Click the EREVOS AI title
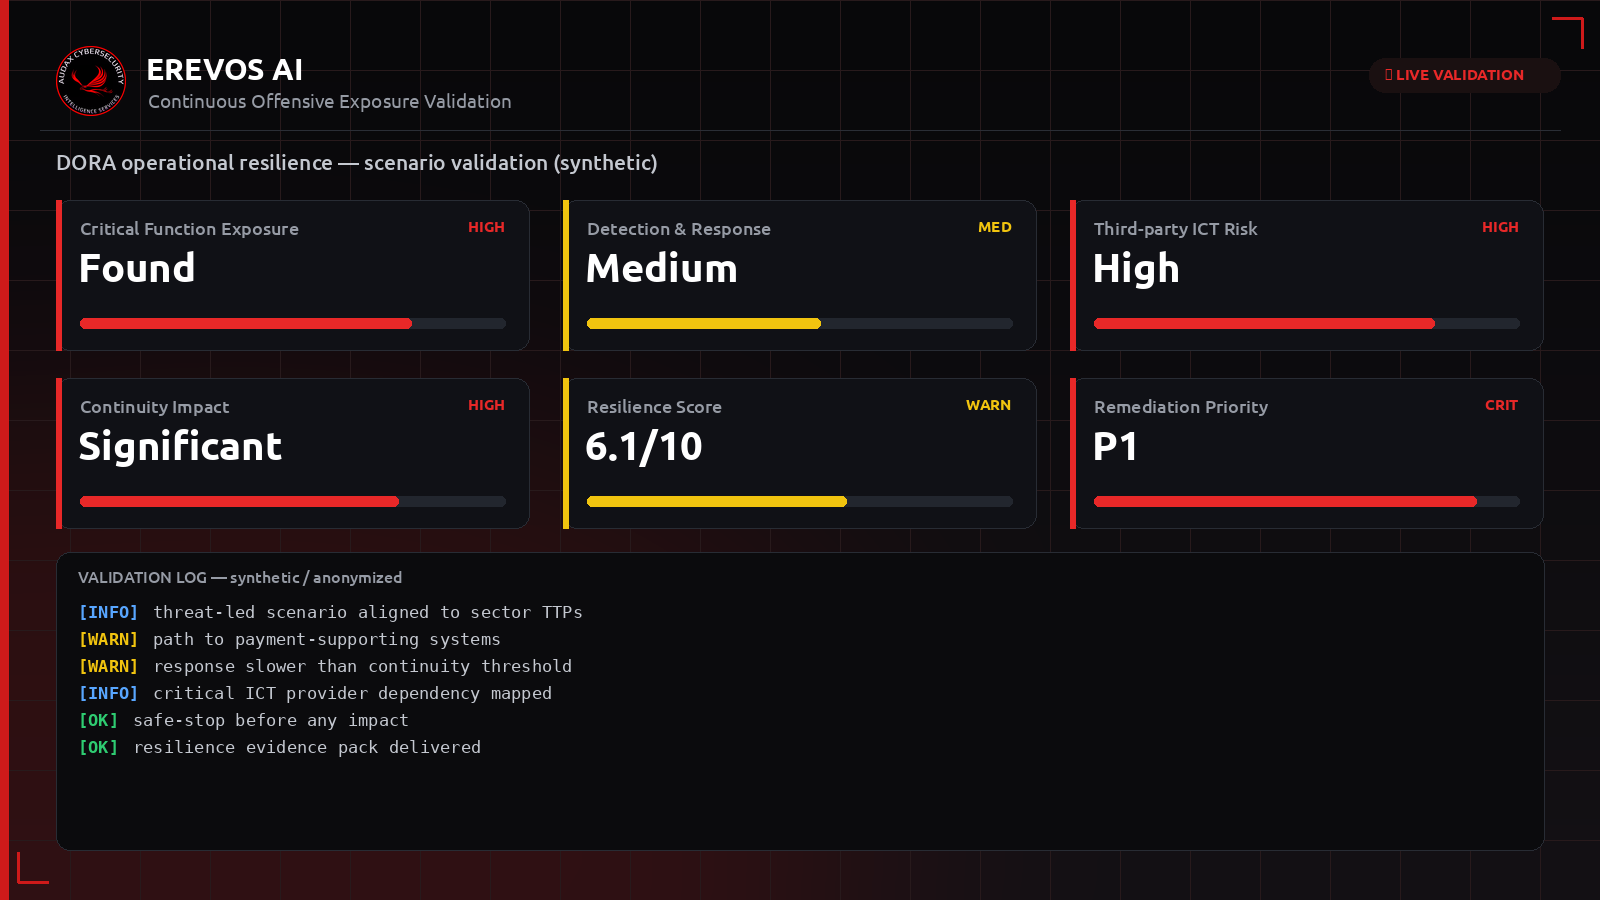The height and width of the screenshot is (900, 1600). [x=225, y=70]
